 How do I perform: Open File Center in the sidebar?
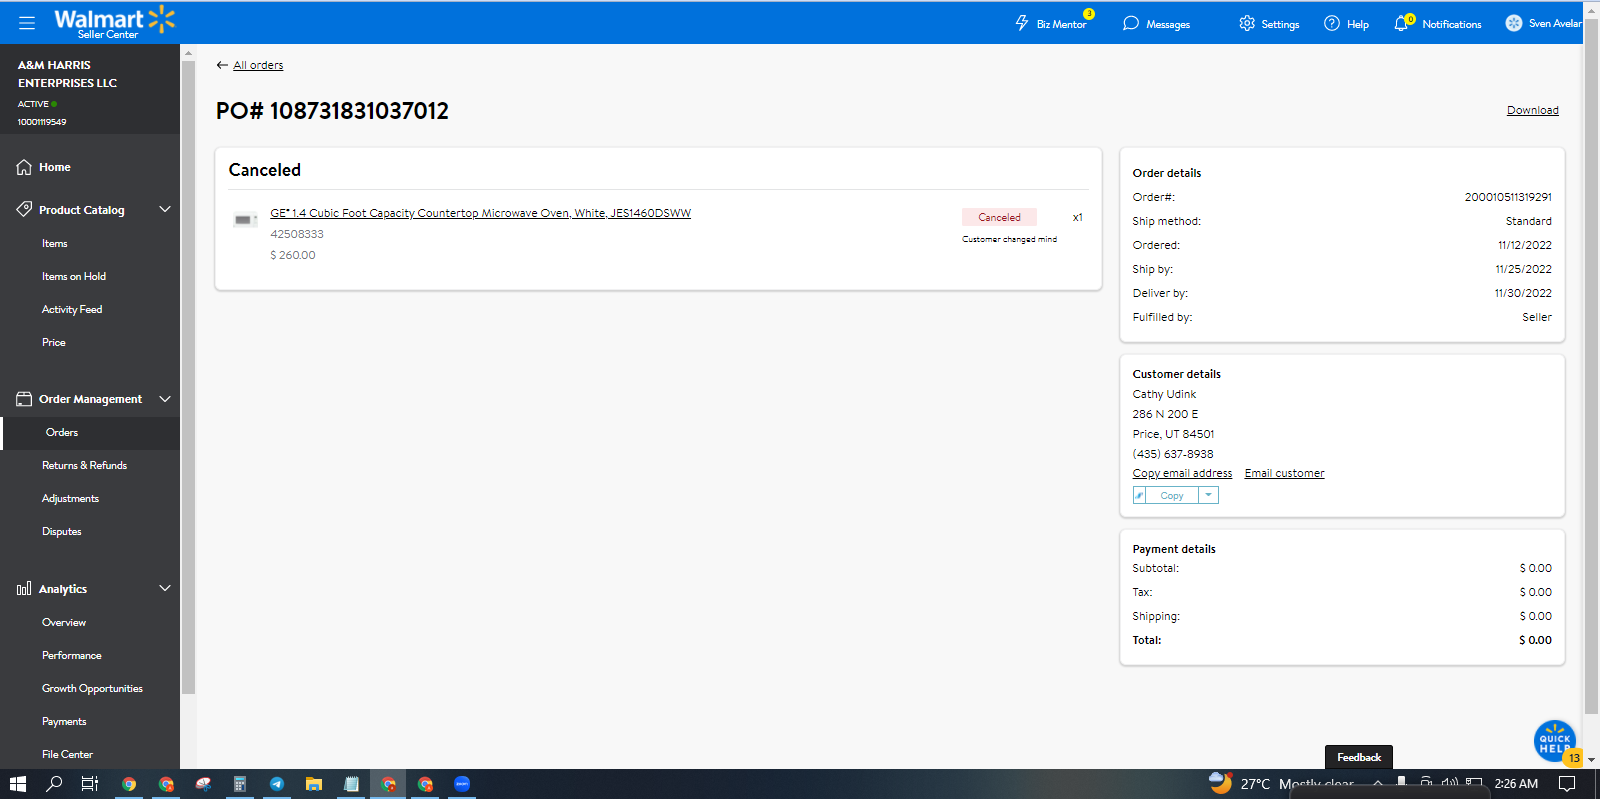pos(67,754)
